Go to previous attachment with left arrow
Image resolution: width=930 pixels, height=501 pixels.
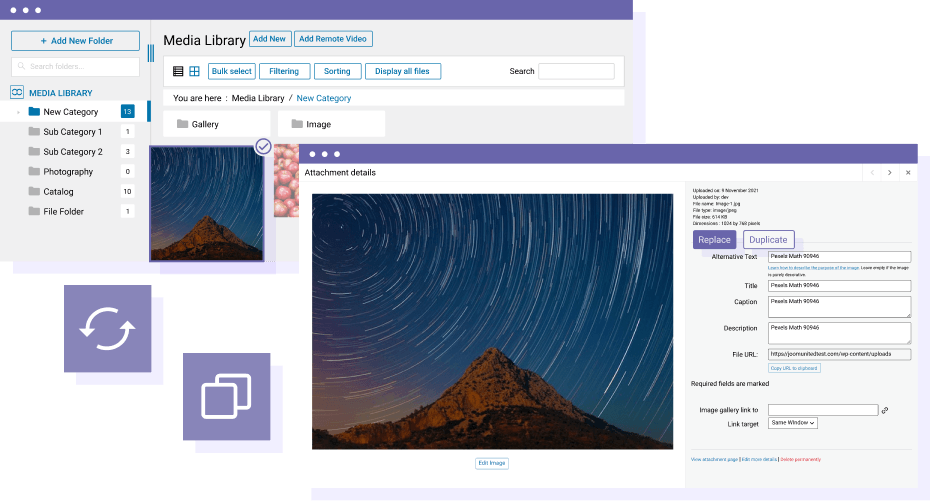click(872, 173)
